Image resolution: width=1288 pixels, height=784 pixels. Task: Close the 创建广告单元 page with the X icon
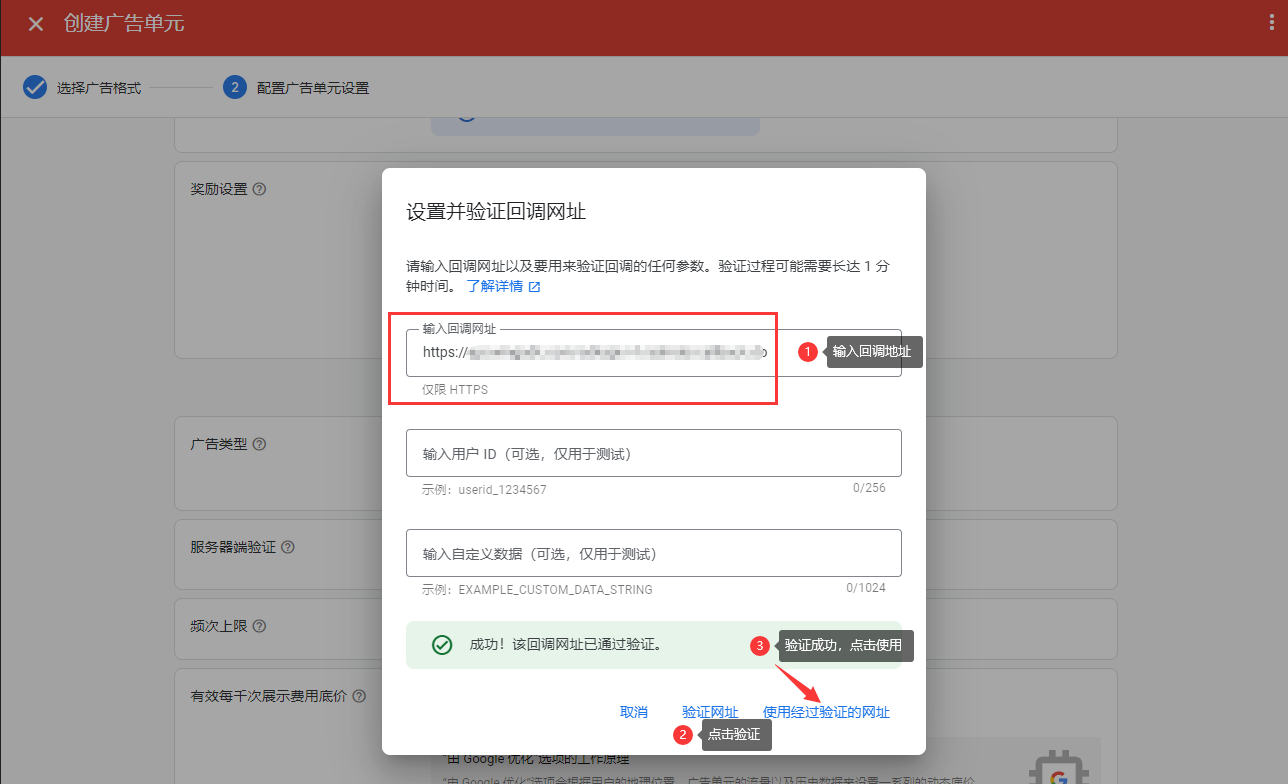[36, 24]
